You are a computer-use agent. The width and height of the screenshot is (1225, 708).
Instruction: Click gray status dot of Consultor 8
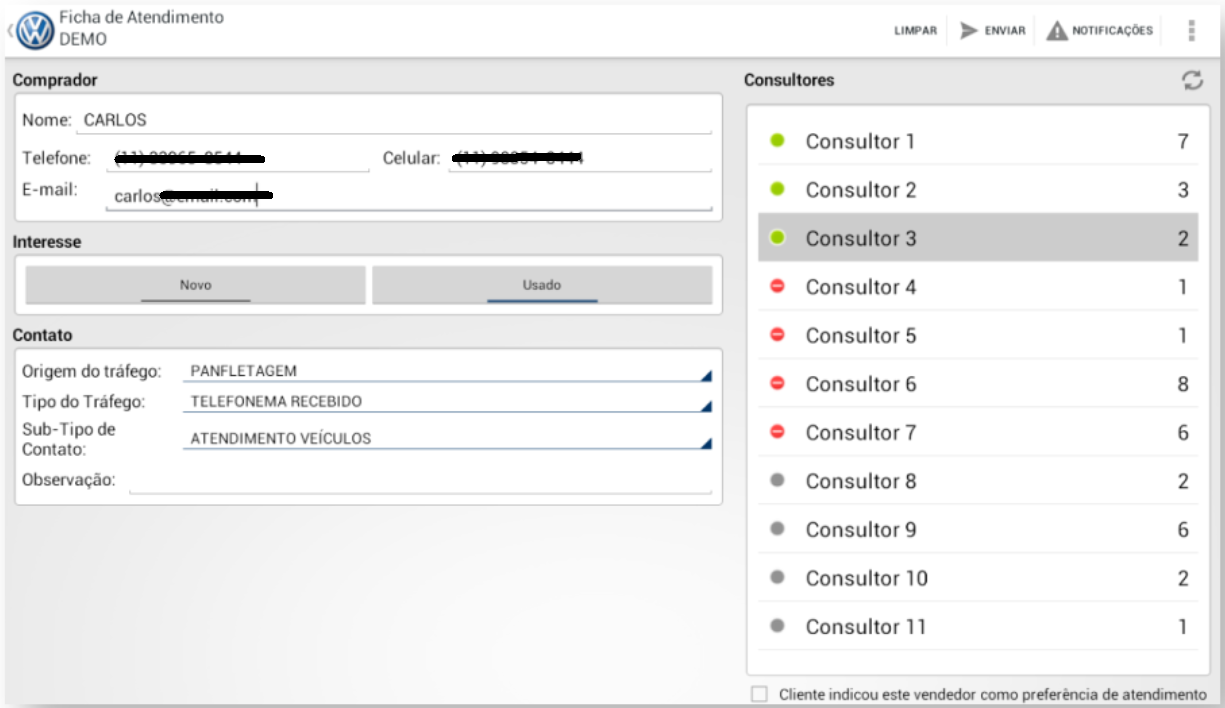coord(777,481)
